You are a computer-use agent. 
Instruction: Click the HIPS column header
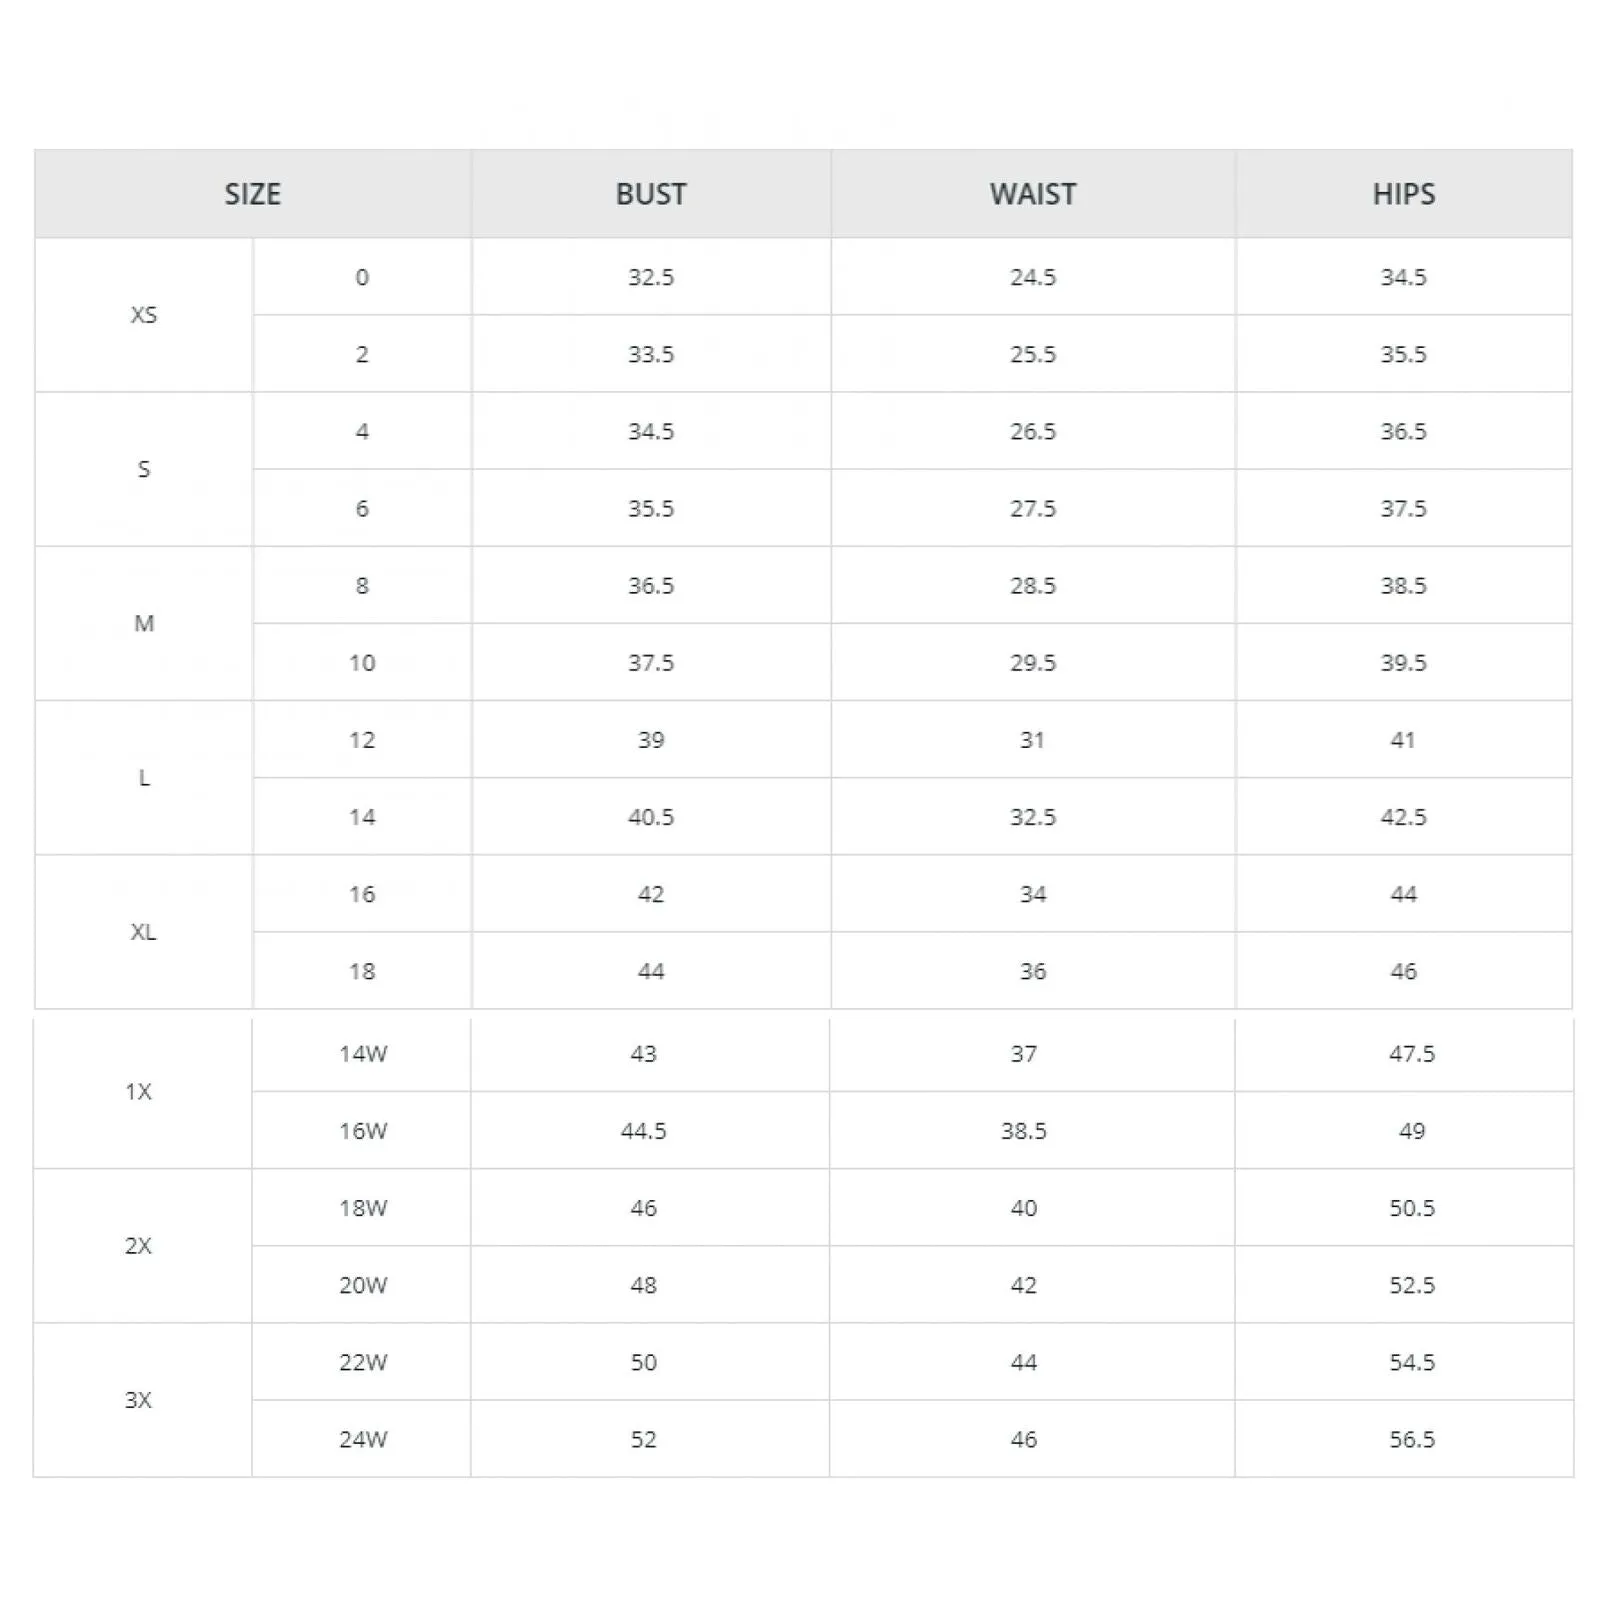click(1404, 194)
